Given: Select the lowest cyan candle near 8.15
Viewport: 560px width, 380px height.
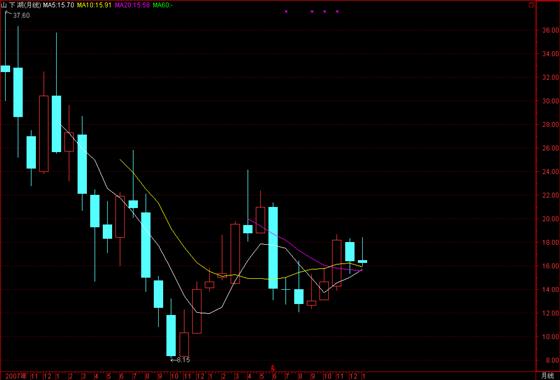Looking at the screenshot, I should point(171,335).
